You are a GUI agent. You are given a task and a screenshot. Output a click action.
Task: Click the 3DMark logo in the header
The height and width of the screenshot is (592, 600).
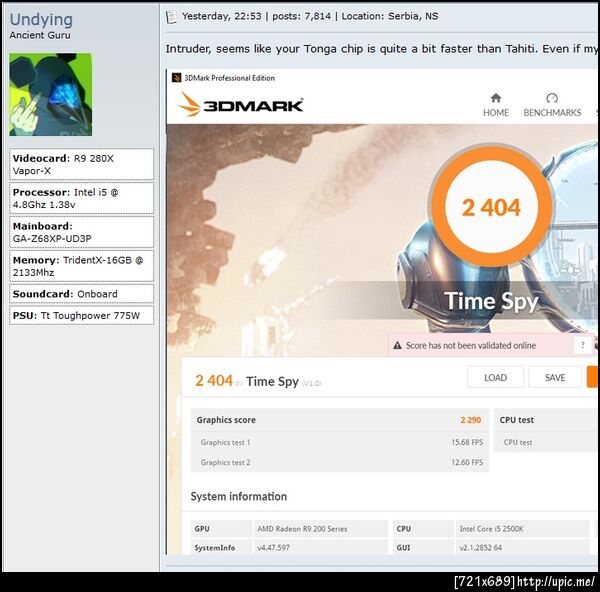click(x=241, y=104)
